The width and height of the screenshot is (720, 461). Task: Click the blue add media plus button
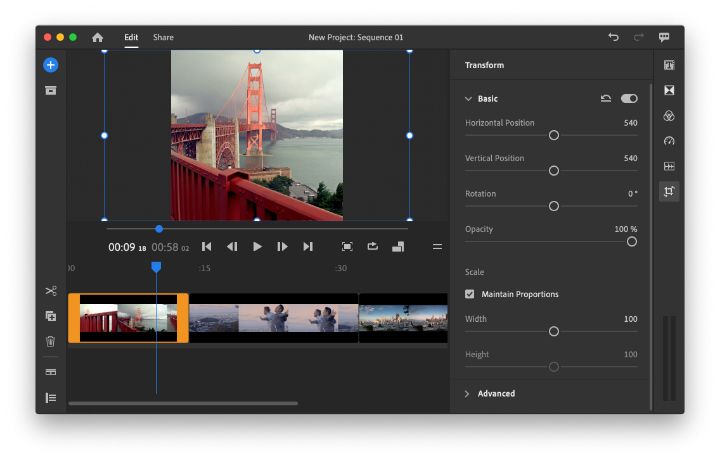click(x=50, y=65)
